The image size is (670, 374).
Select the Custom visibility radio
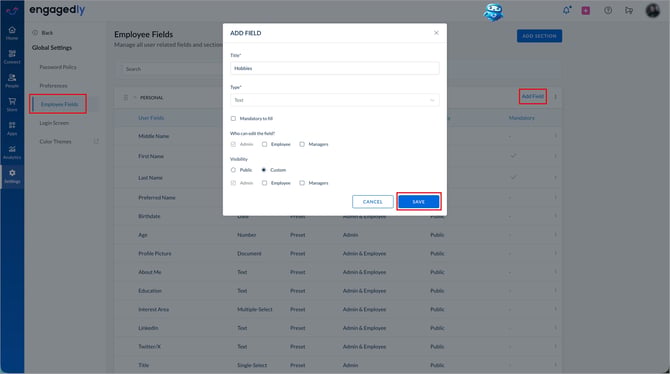(264, 170)
